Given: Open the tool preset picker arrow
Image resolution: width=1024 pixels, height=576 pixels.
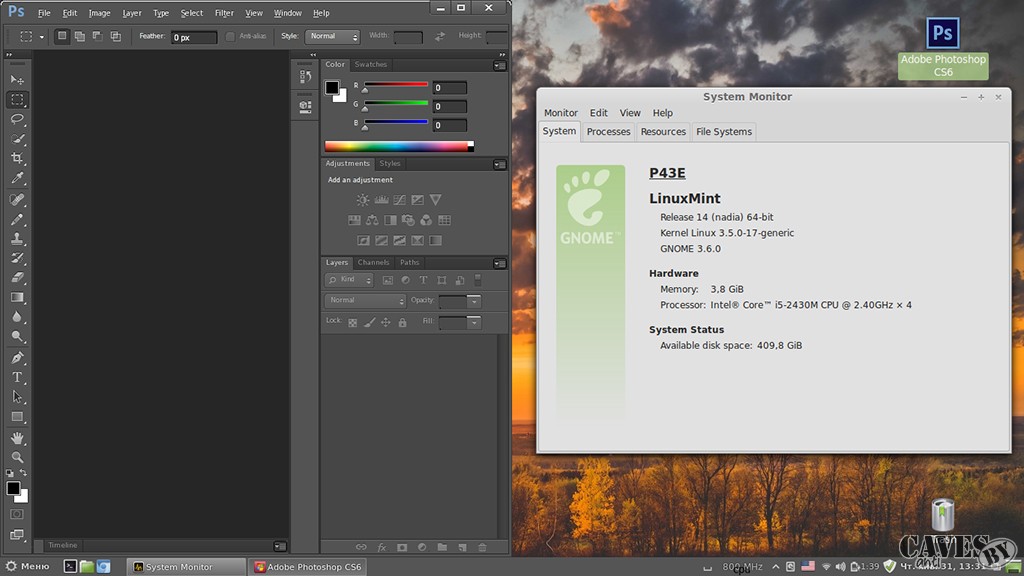Looking at the screenshot, I should click(42, 37).
